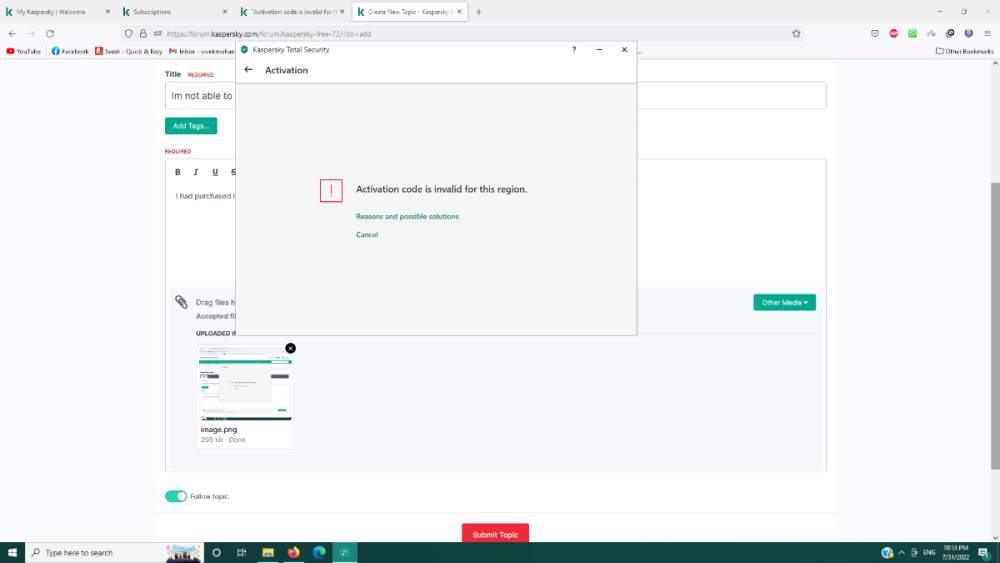Bookmark this page with the star
The image size is (1000, 563).
tap(796, 34)
